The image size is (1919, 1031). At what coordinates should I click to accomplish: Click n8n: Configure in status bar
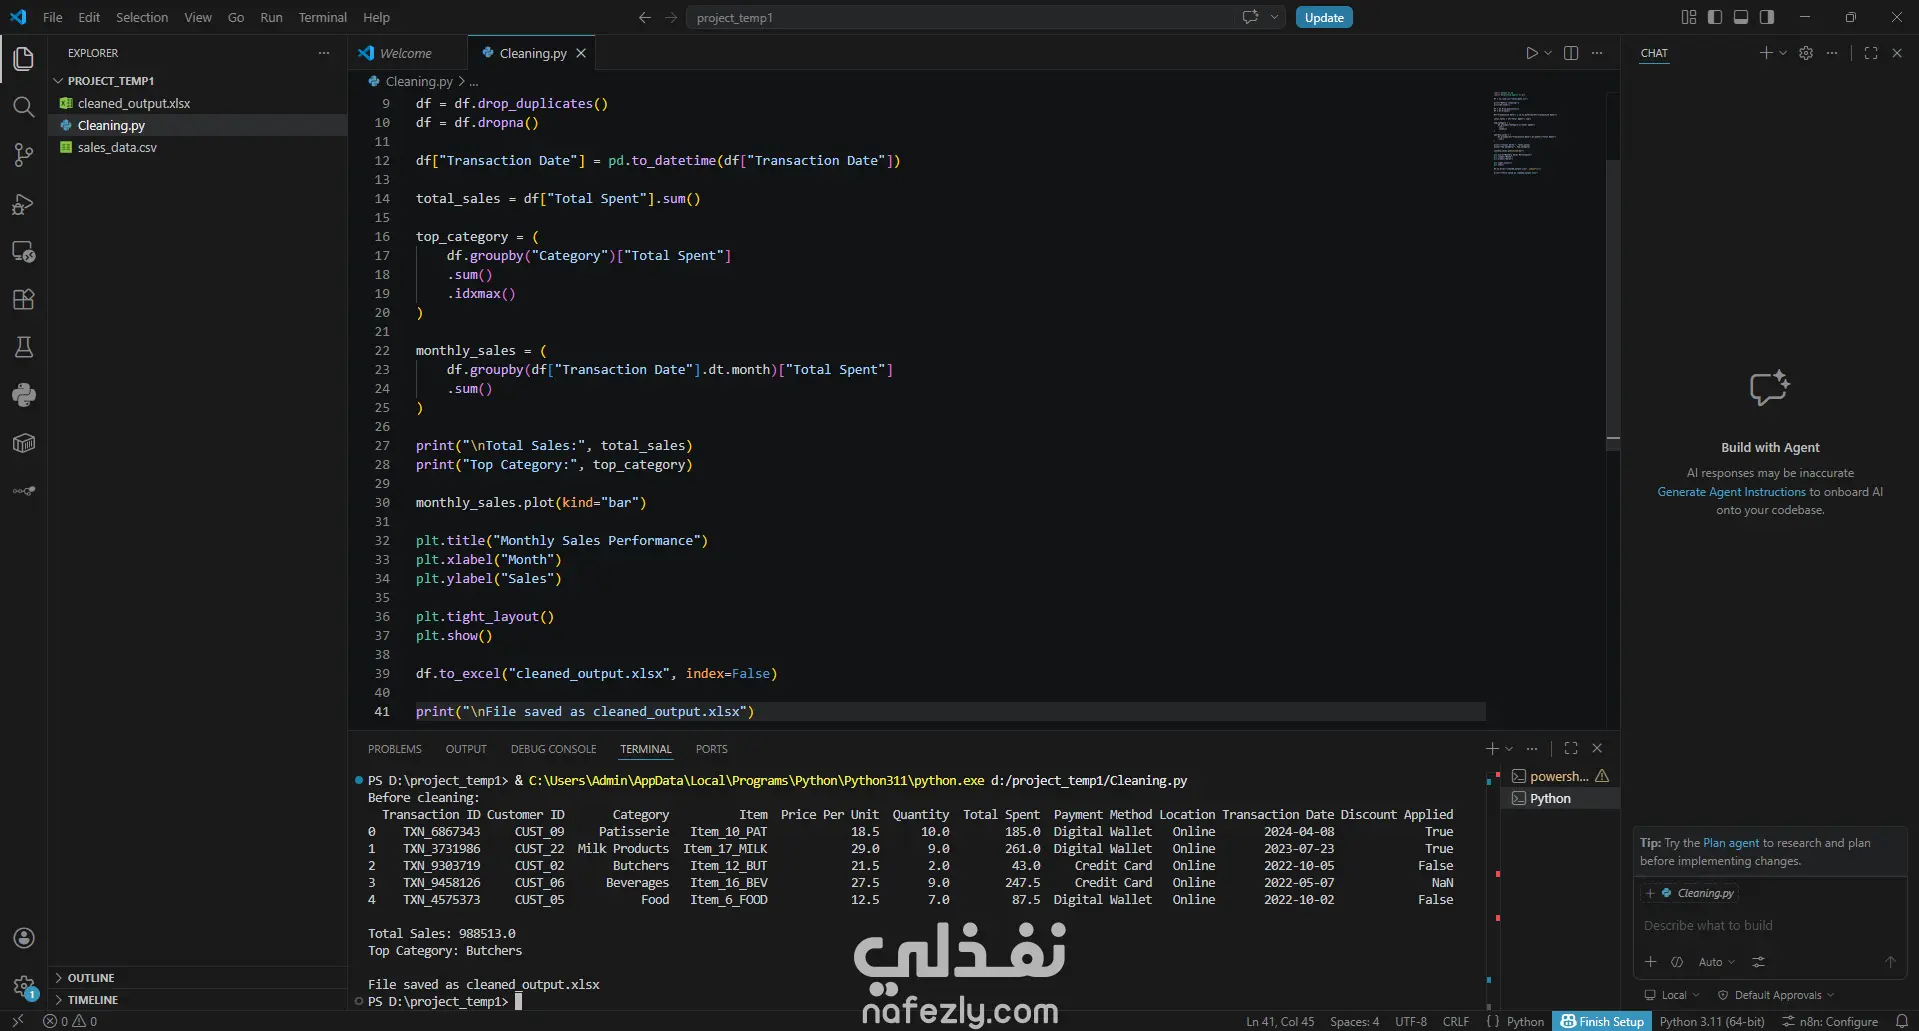point(1830,1021)
